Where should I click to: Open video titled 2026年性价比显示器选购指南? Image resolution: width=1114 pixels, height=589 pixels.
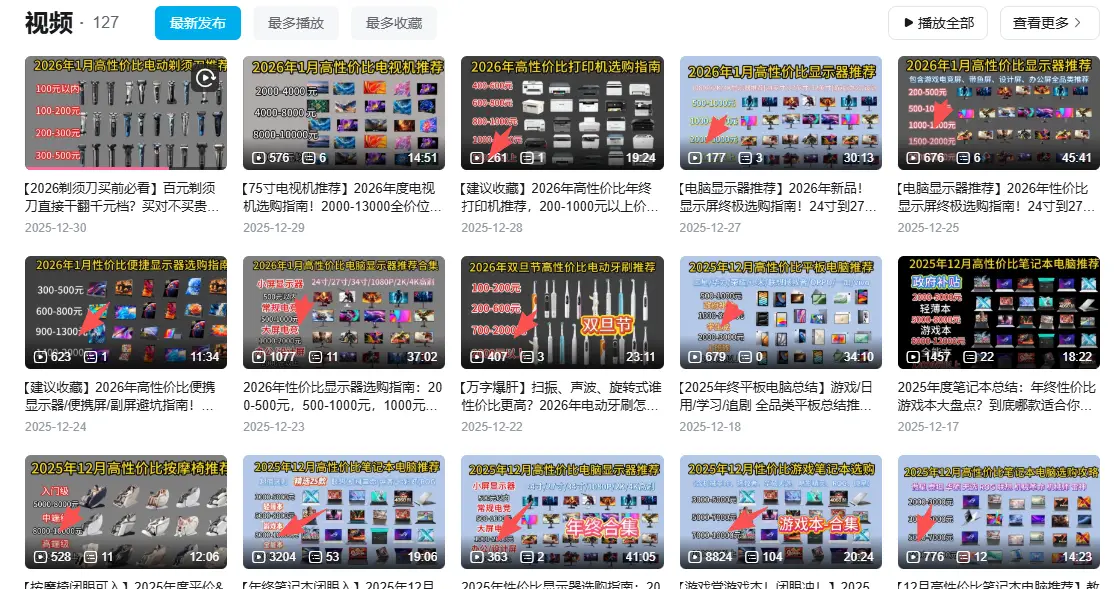coord(342,396)
